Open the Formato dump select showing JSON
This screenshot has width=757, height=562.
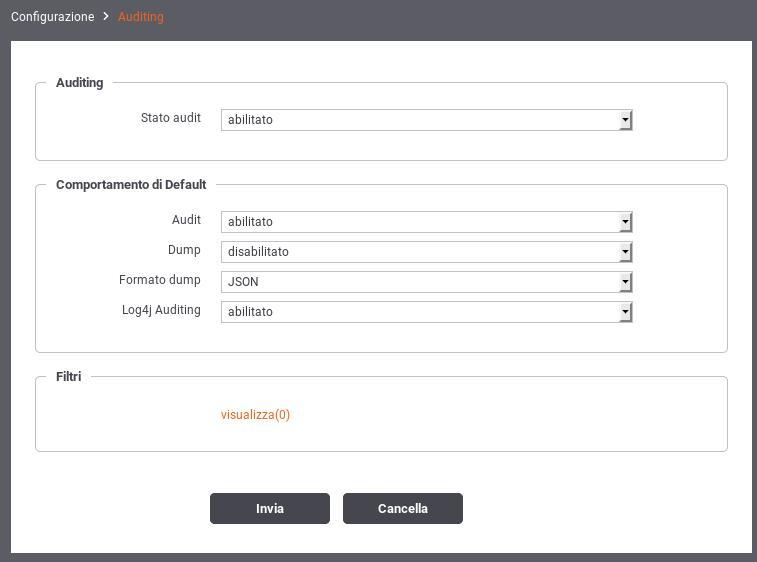pyautogui.click(x=427, y=282)
